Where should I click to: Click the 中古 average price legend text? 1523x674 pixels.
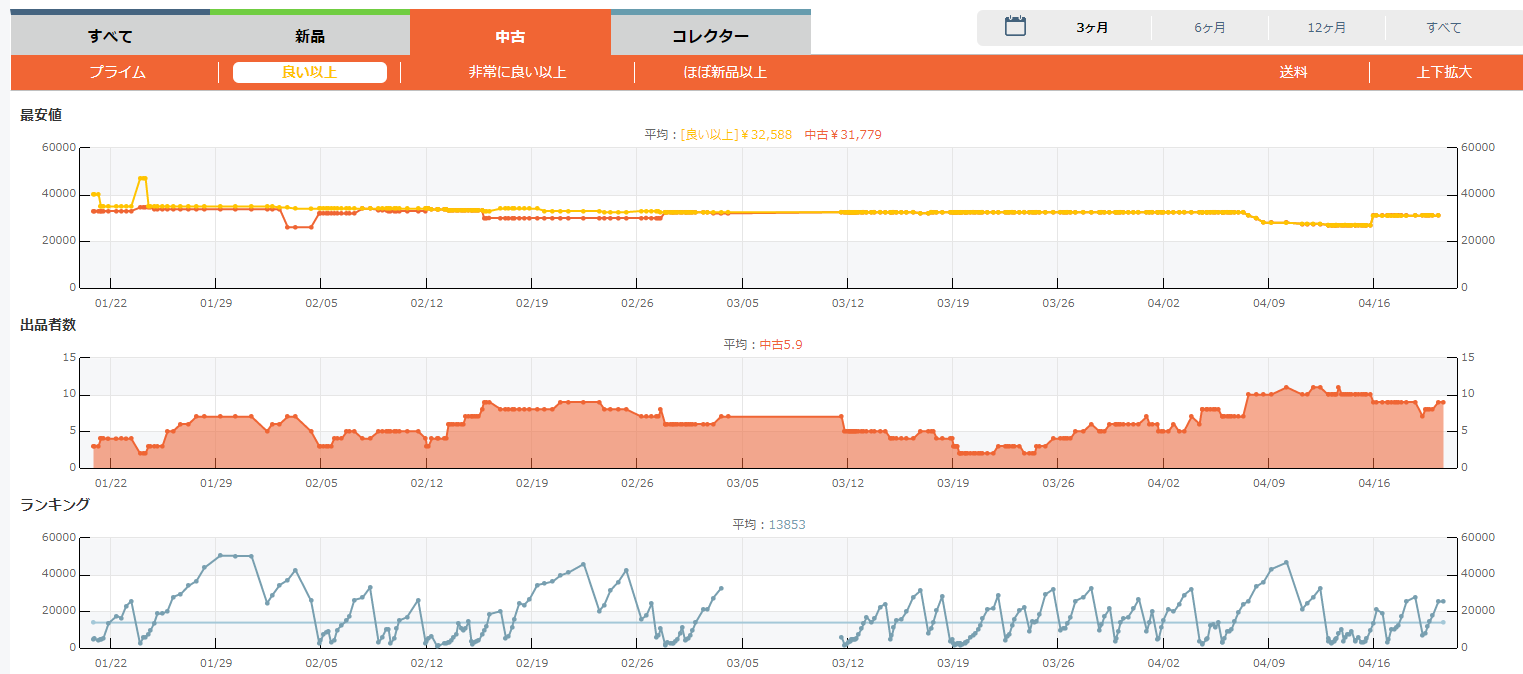tap(843, 135)
